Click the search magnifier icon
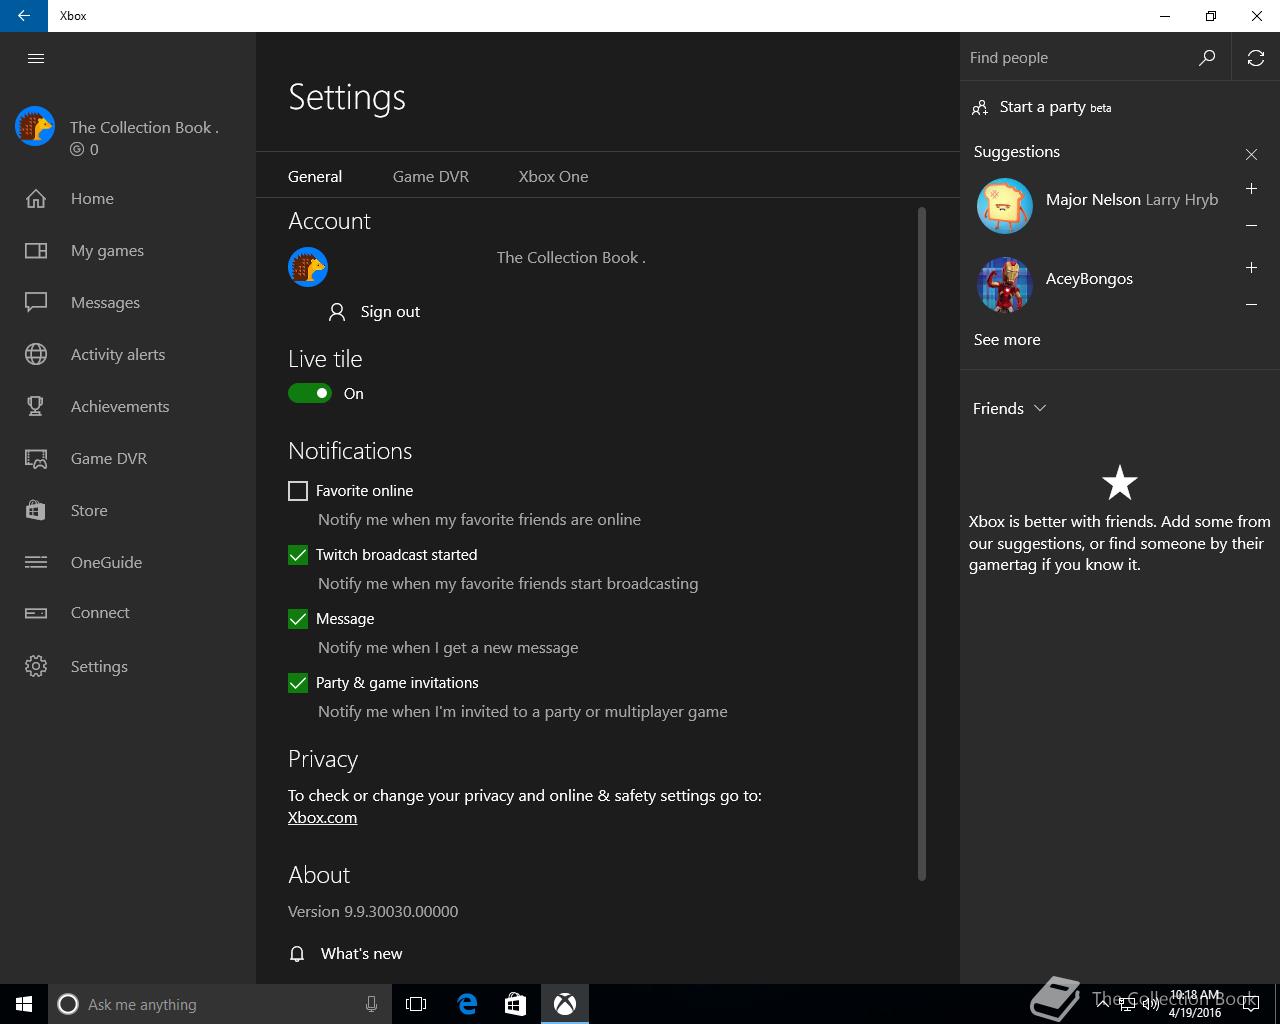Viewport: 1280px width, 1024px height. coord(1207,58)
